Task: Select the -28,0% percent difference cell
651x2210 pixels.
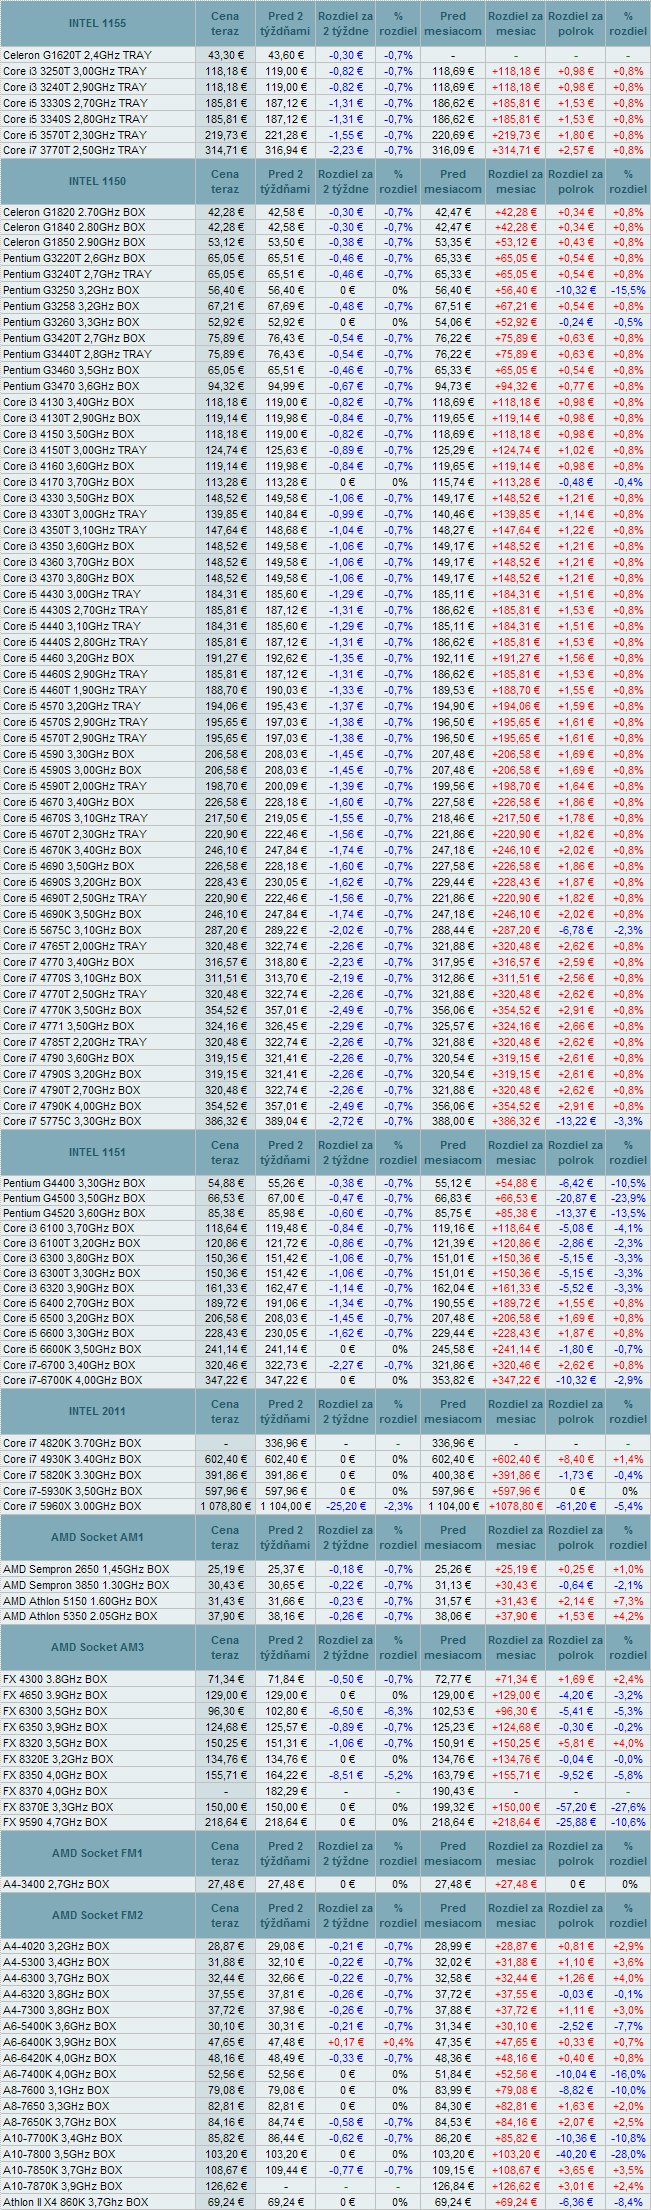Action: pos(628,2155)
